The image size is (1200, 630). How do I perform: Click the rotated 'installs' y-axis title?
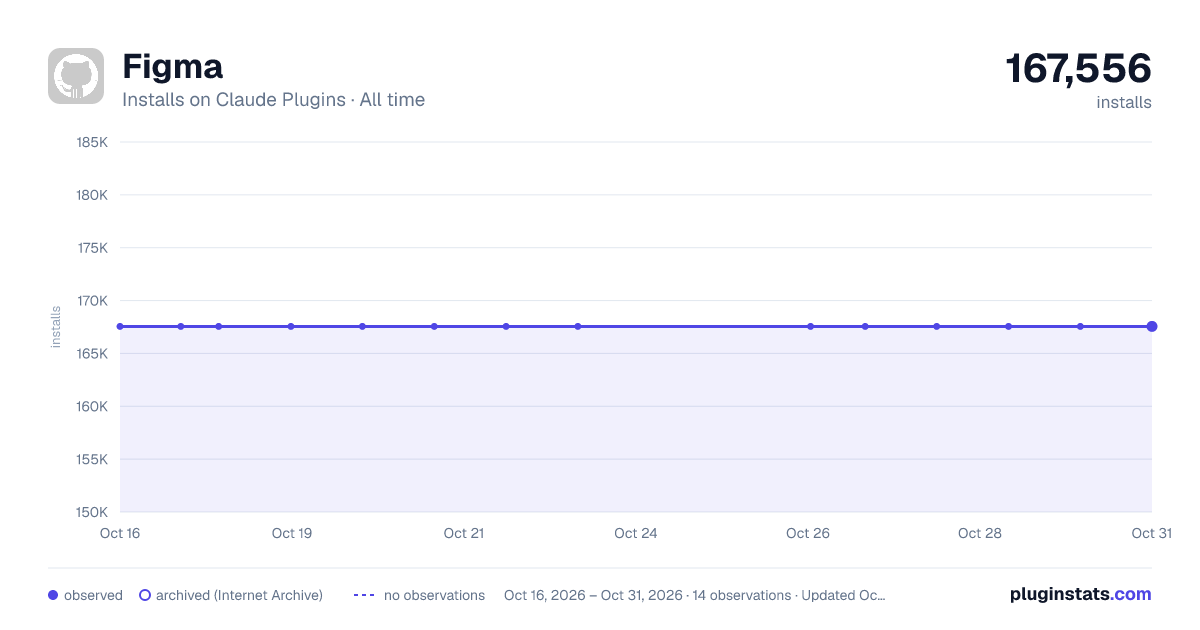tap(56, 327)
